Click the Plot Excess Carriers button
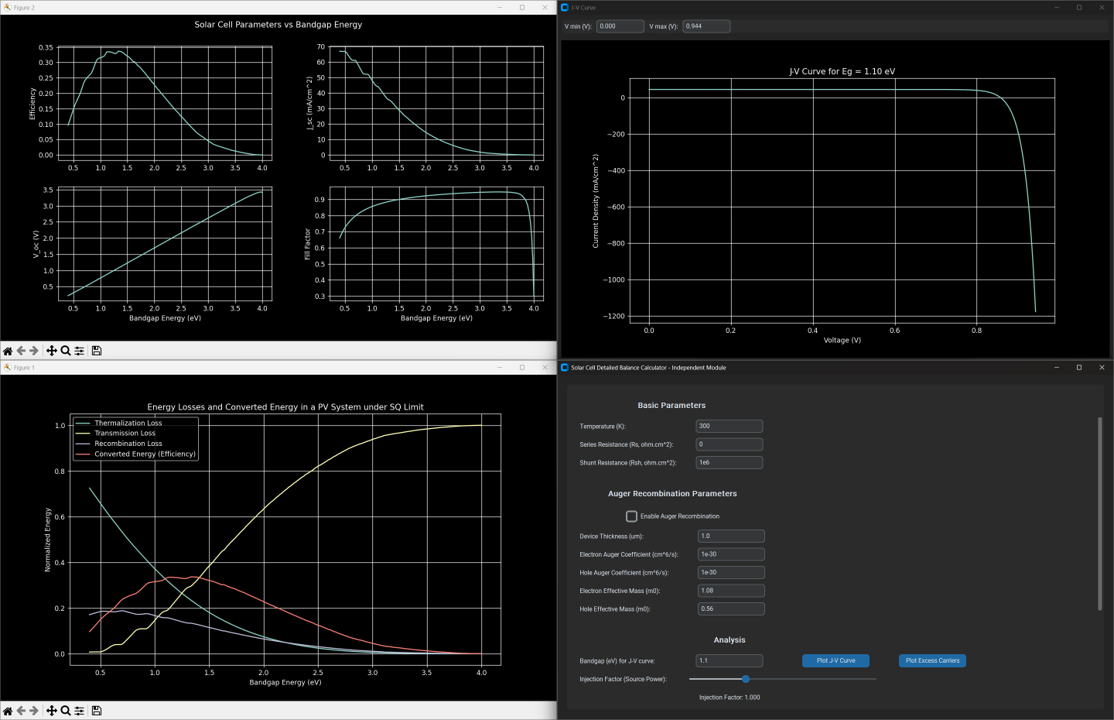Screen dimensions: 1114x720 tap(931, 660)
